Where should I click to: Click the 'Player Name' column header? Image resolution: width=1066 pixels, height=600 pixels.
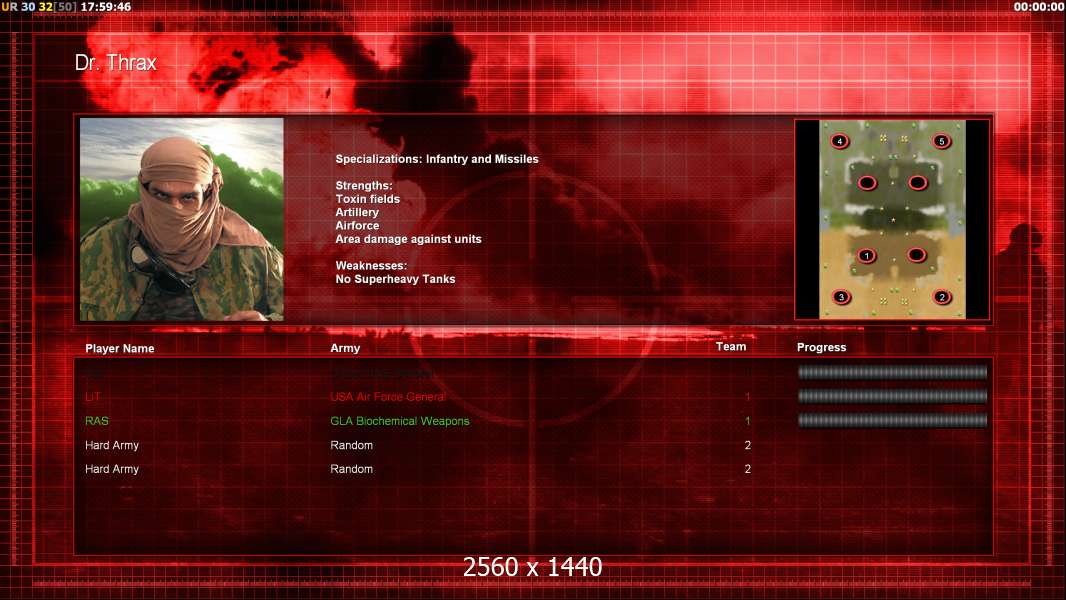point(120,349)
